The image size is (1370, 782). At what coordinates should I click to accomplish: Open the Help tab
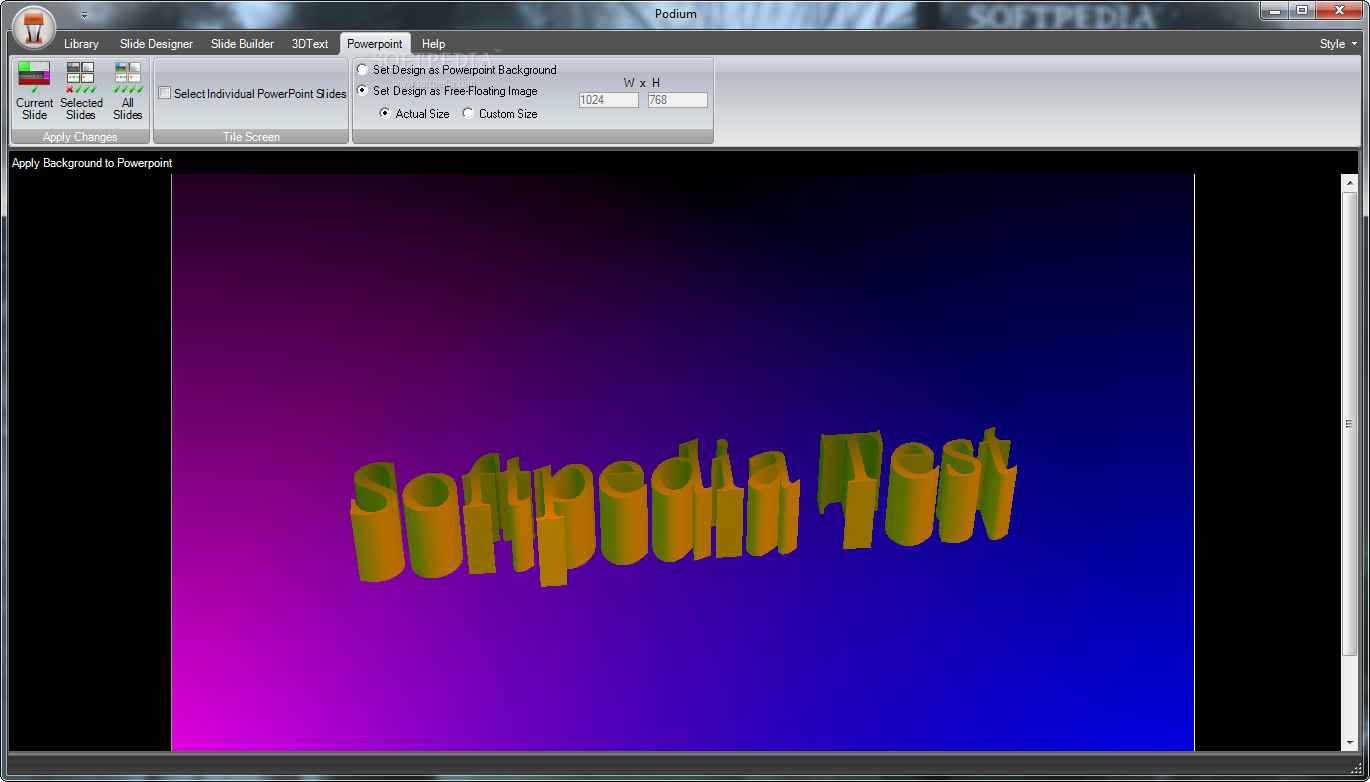(x=433, y=44)
